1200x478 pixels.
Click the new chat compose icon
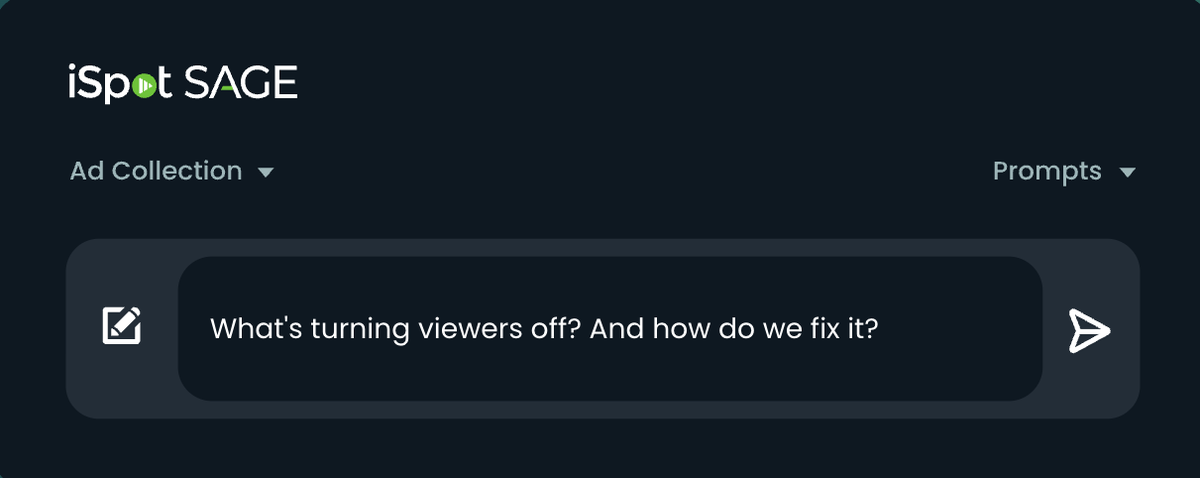point(122,326)
